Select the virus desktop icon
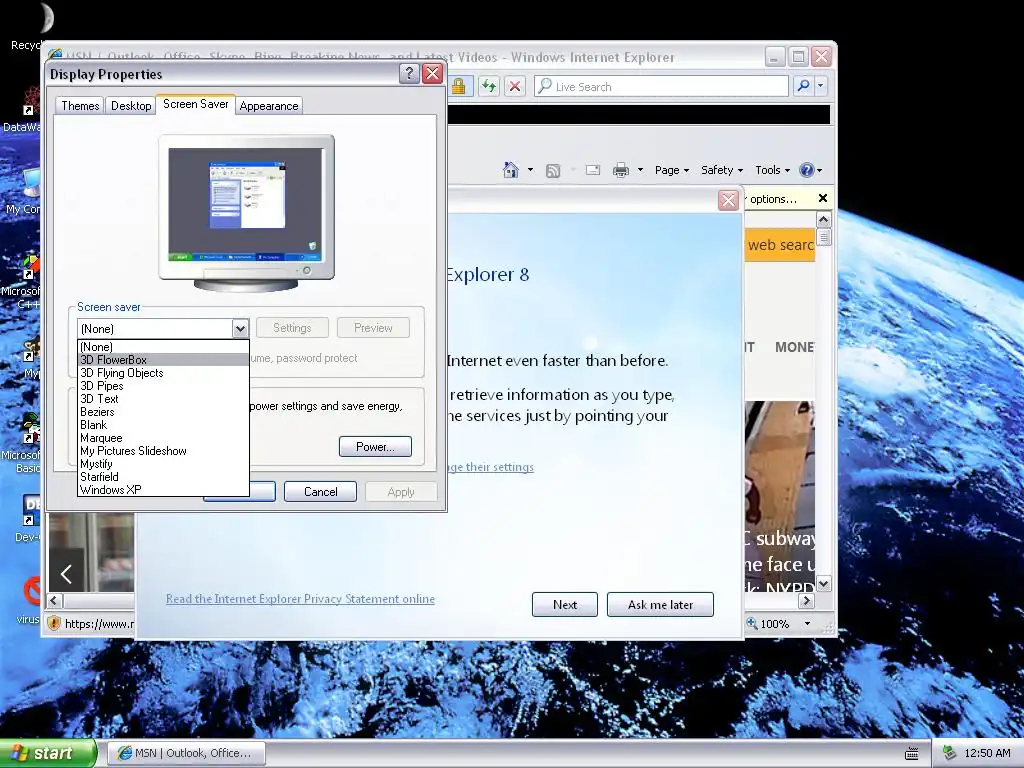Viewport: 1024px width, 768px height. [x=29, y=600]
